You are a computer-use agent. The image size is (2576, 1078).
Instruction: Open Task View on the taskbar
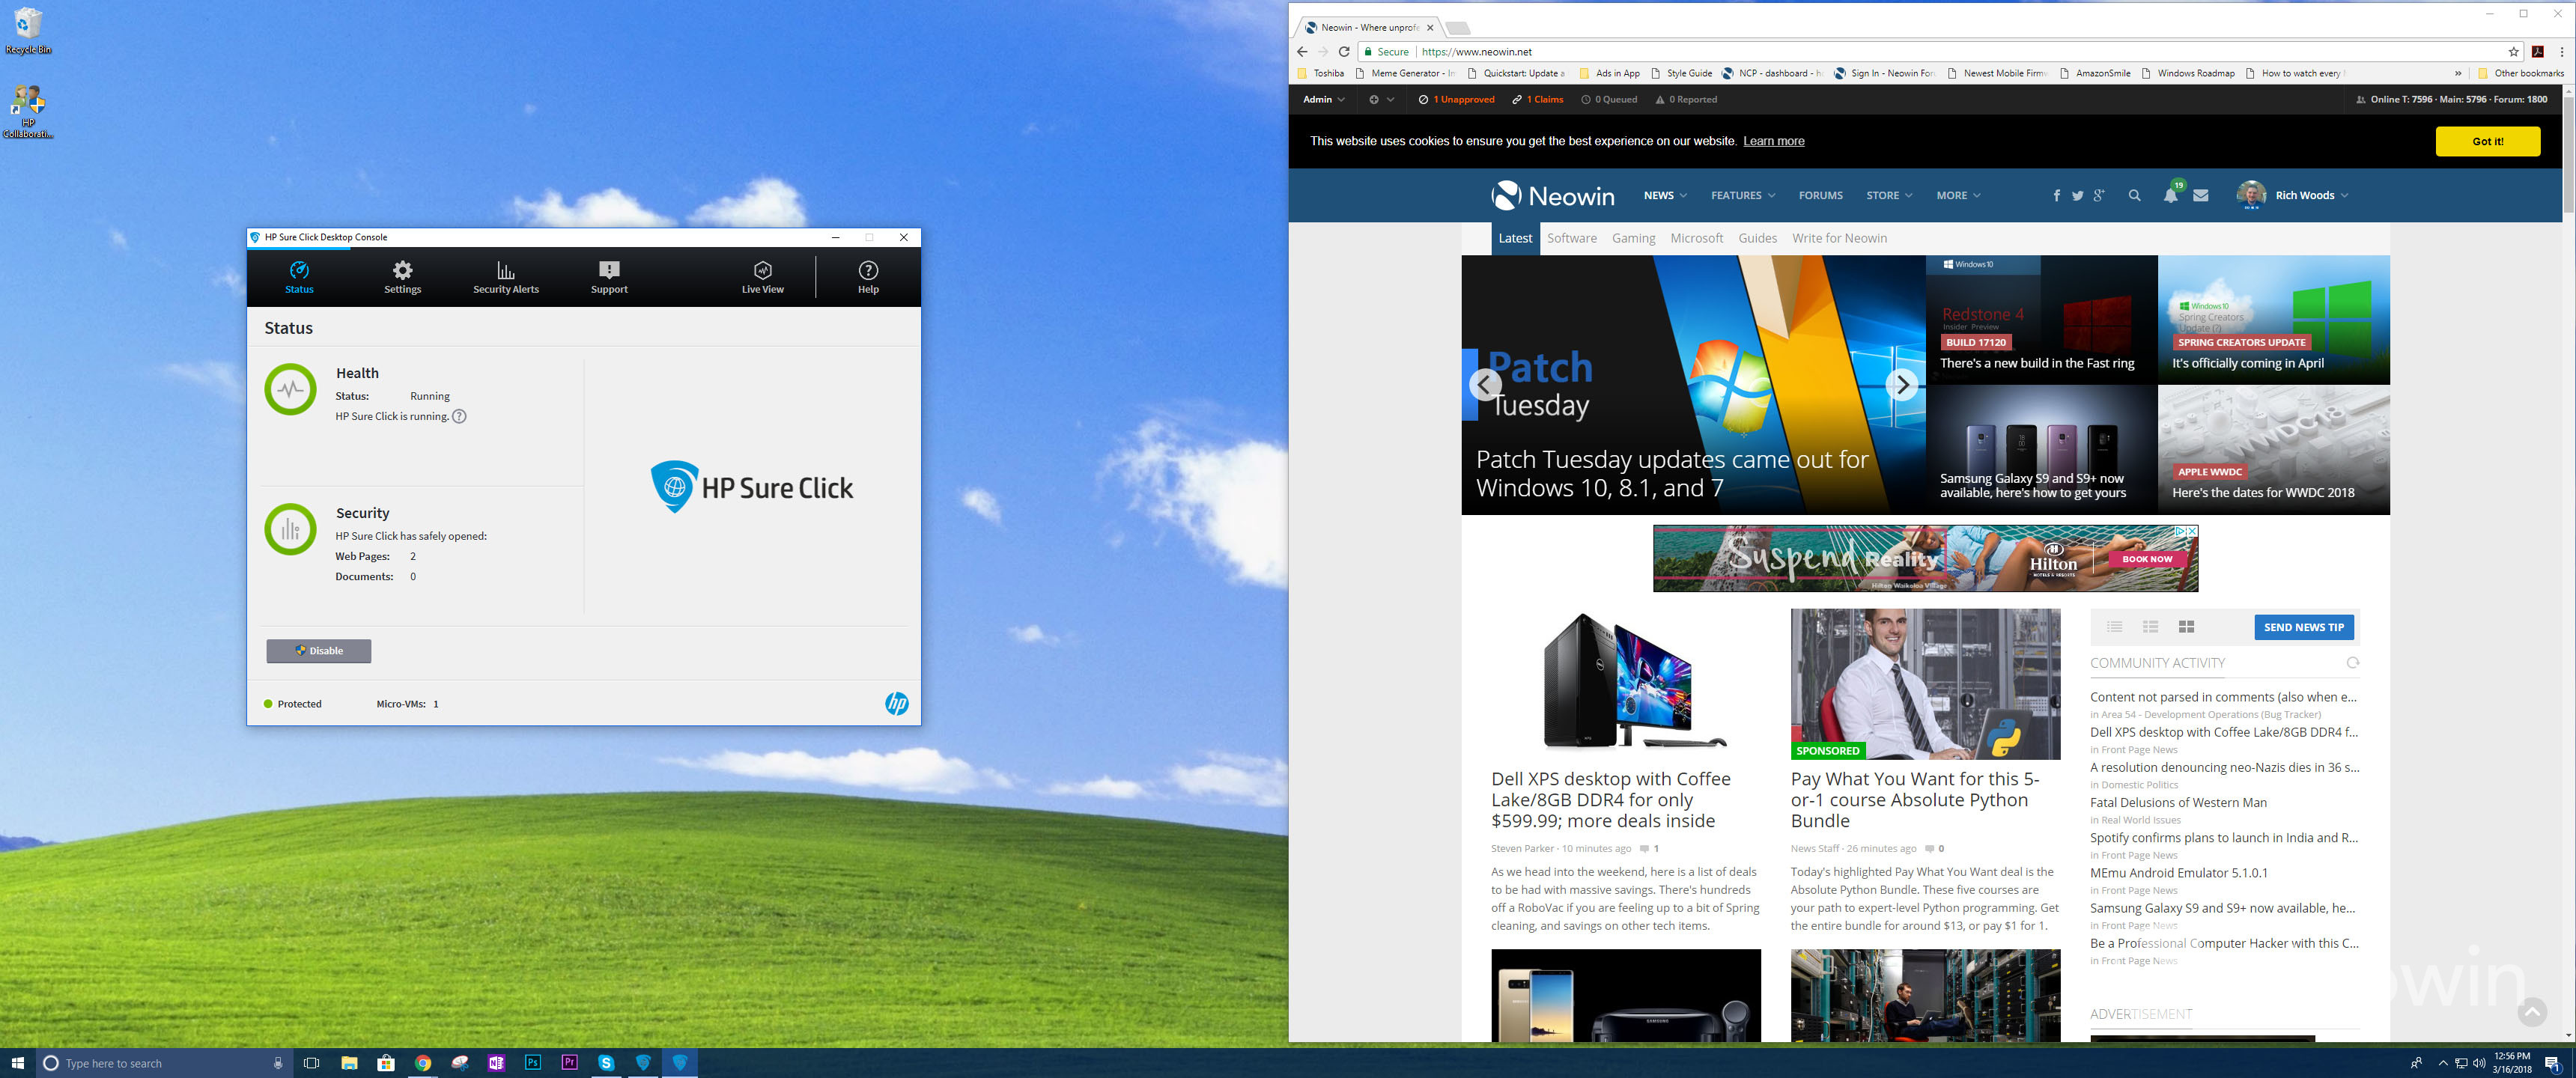[311, 1063]
